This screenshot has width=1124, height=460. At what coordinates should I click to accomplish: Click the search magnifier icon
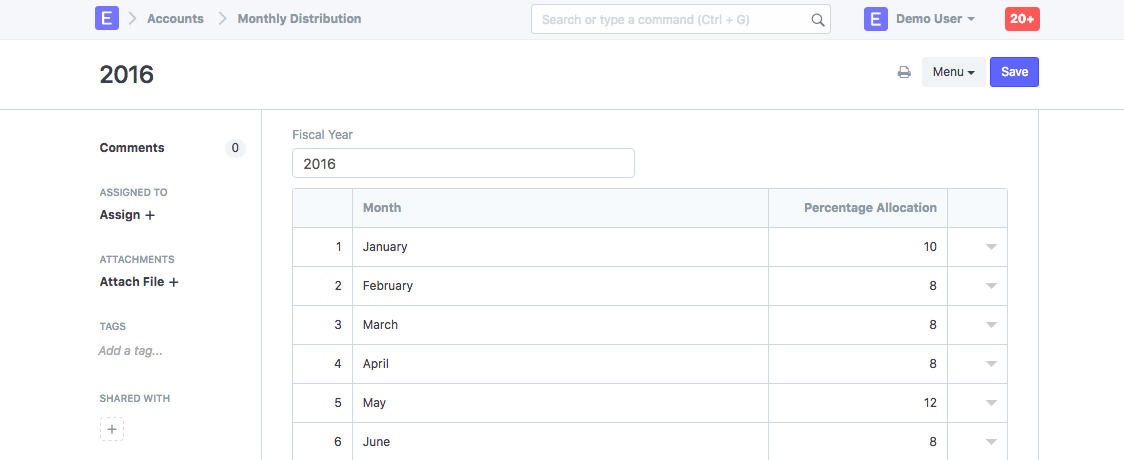pos(817,19)
